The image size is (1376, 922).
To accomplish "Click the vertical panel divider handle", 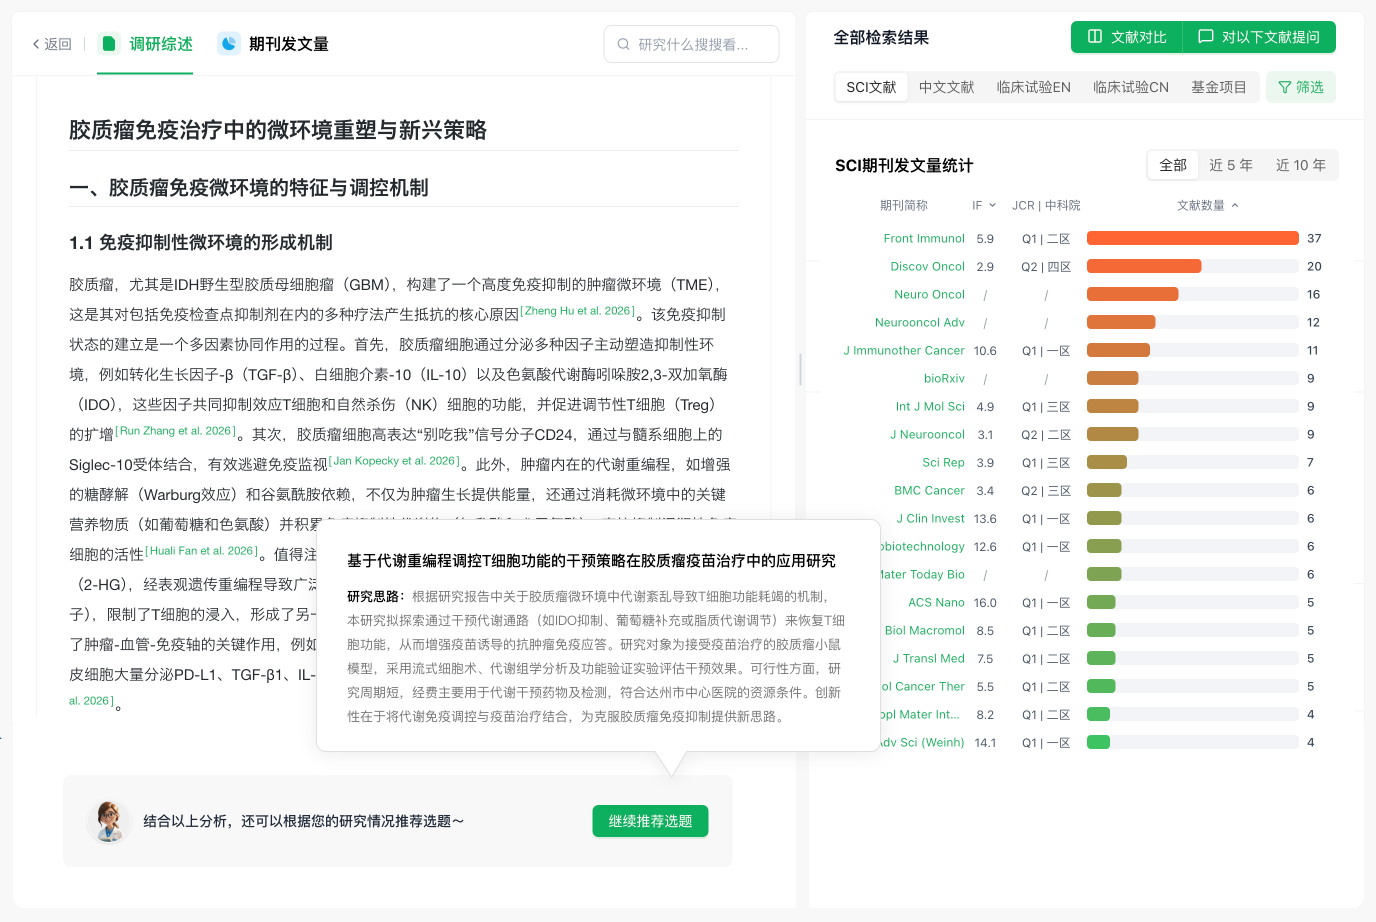I will 800,369.
